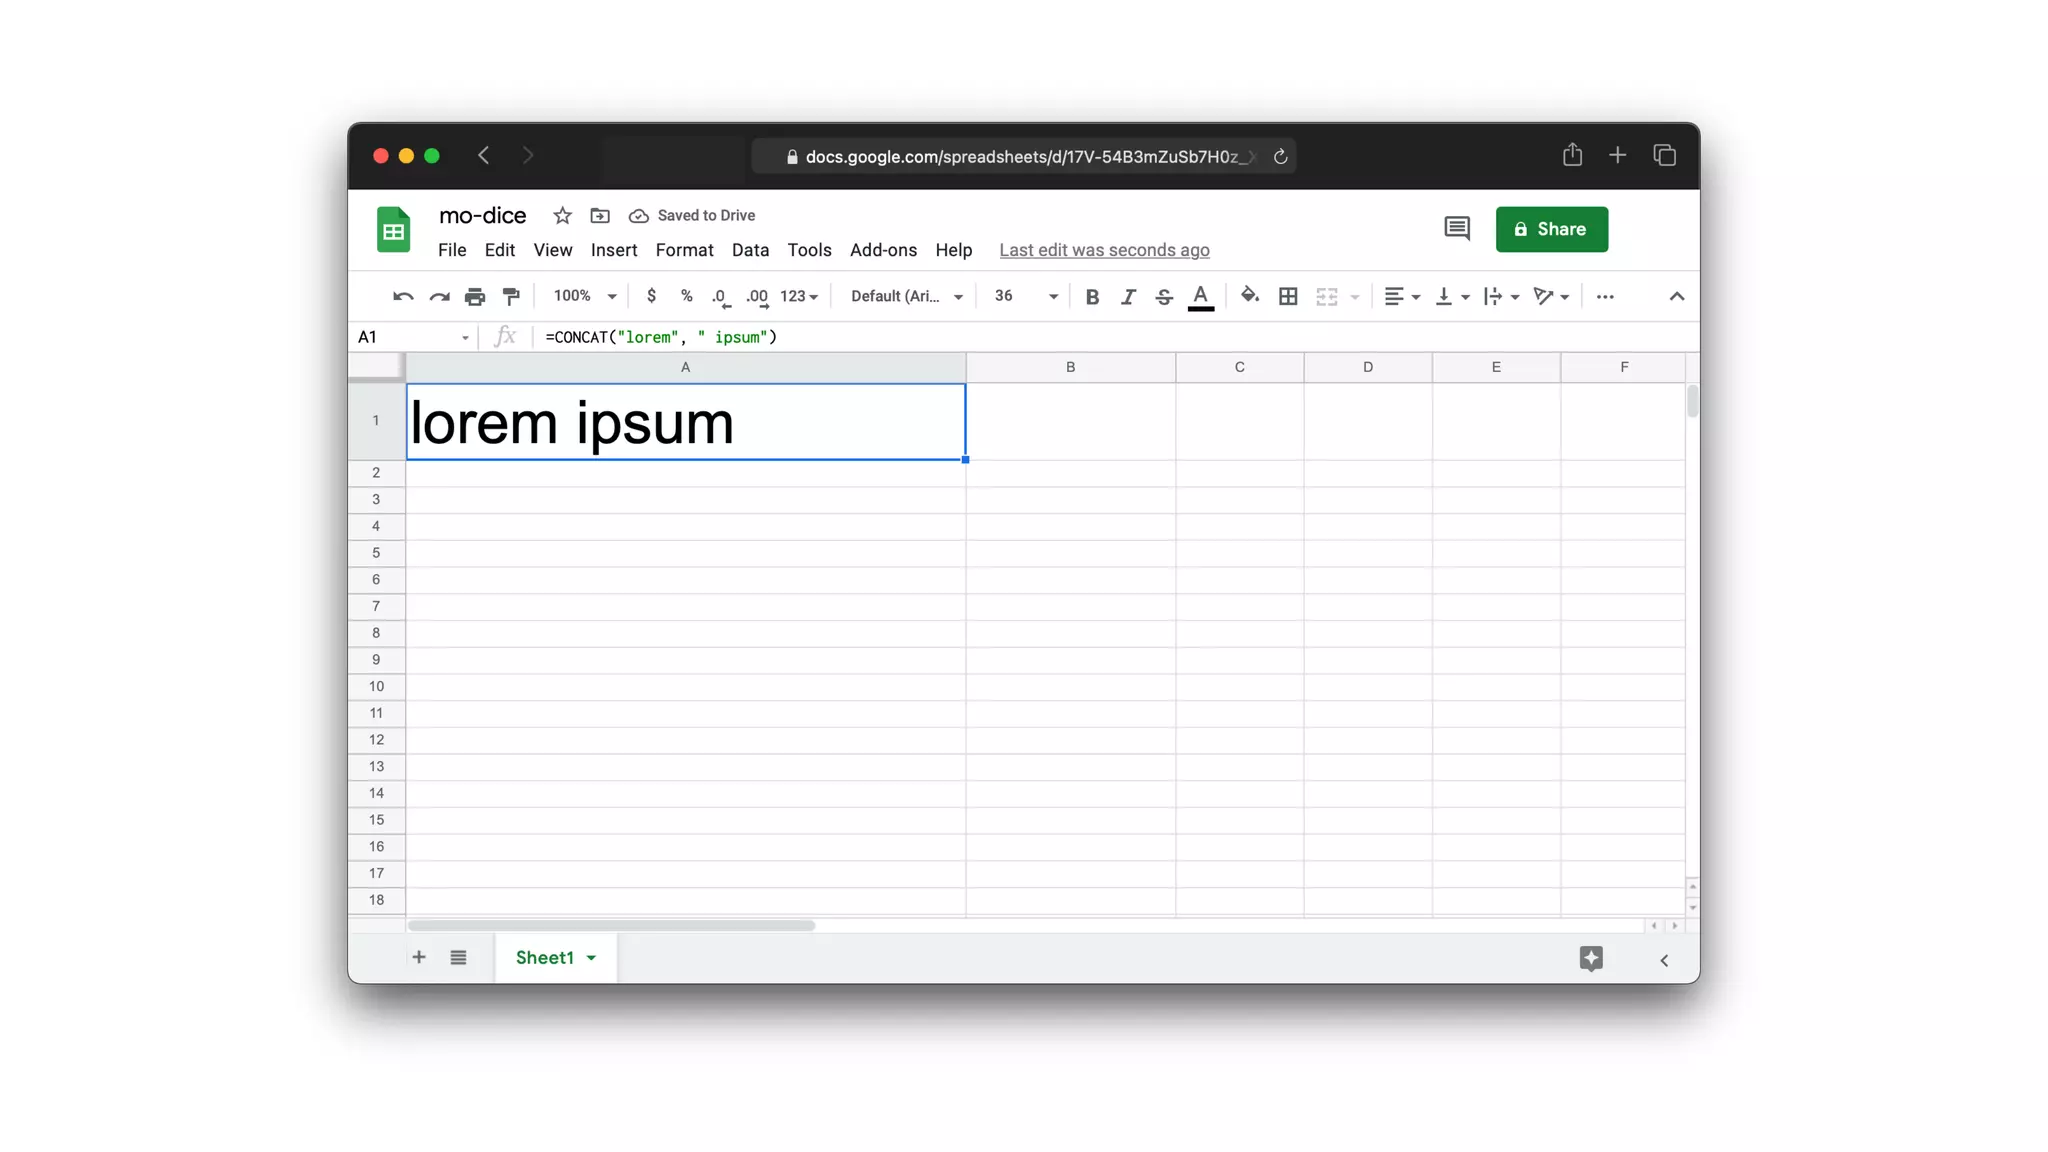Open the text color picker
This screenshot has height=1152, width=2048.
point(1201,297)
